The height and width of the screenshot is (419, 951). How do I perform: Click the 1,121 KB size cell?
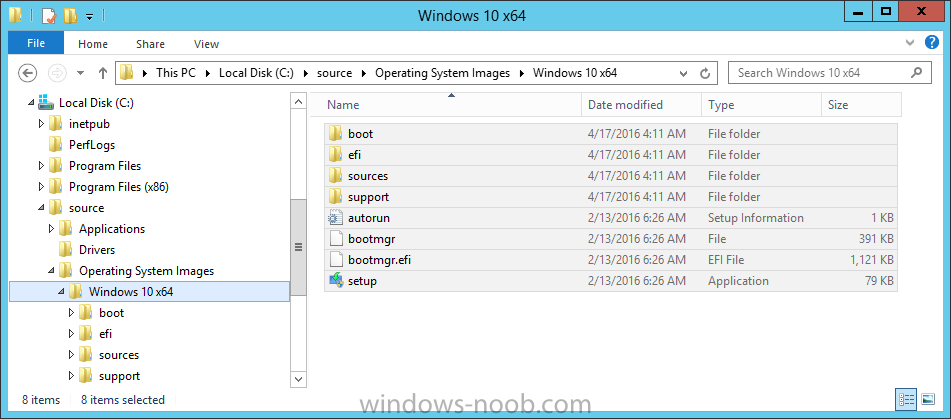pyautogui.click(x=872, y=260)
